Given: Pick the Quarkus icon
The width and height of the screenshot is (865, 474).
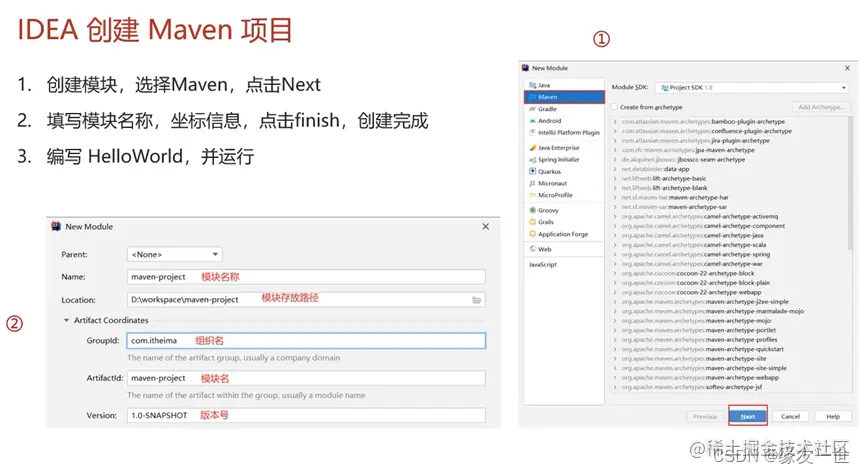Looking at the screenshot, I should (x=532, y=171).
